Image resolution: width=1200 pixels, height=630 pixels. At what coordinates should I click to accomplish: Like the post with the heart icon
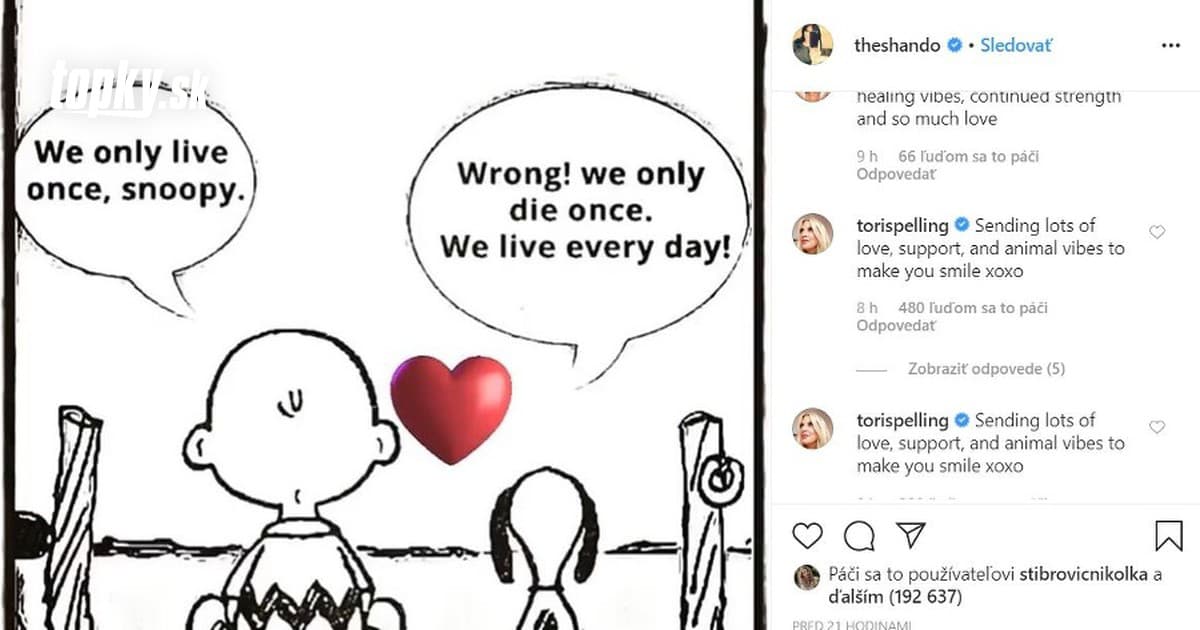coord(807,536)
